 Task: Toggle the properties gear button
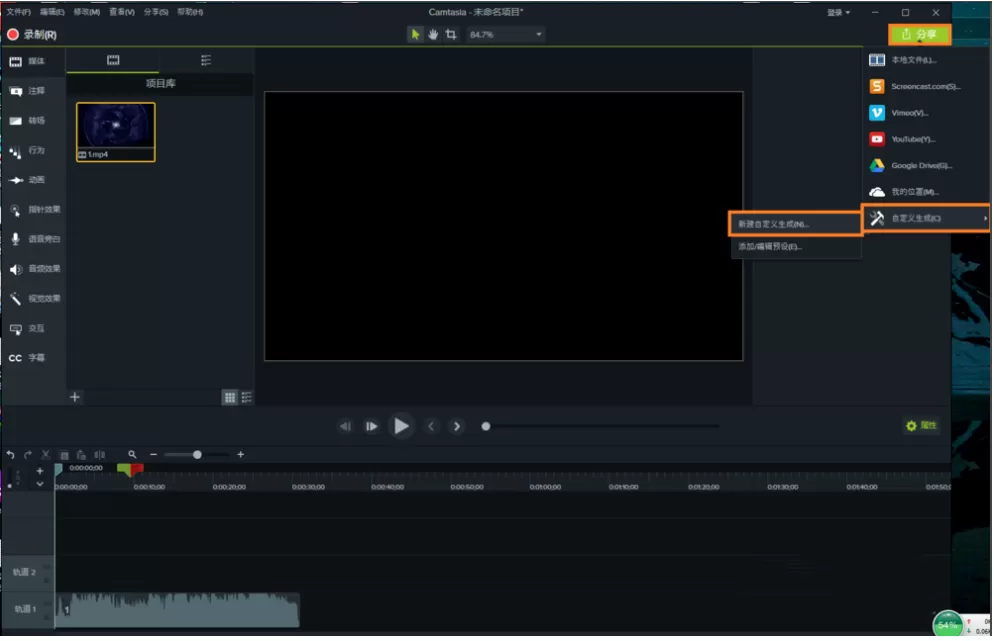(x=922, y=425)
